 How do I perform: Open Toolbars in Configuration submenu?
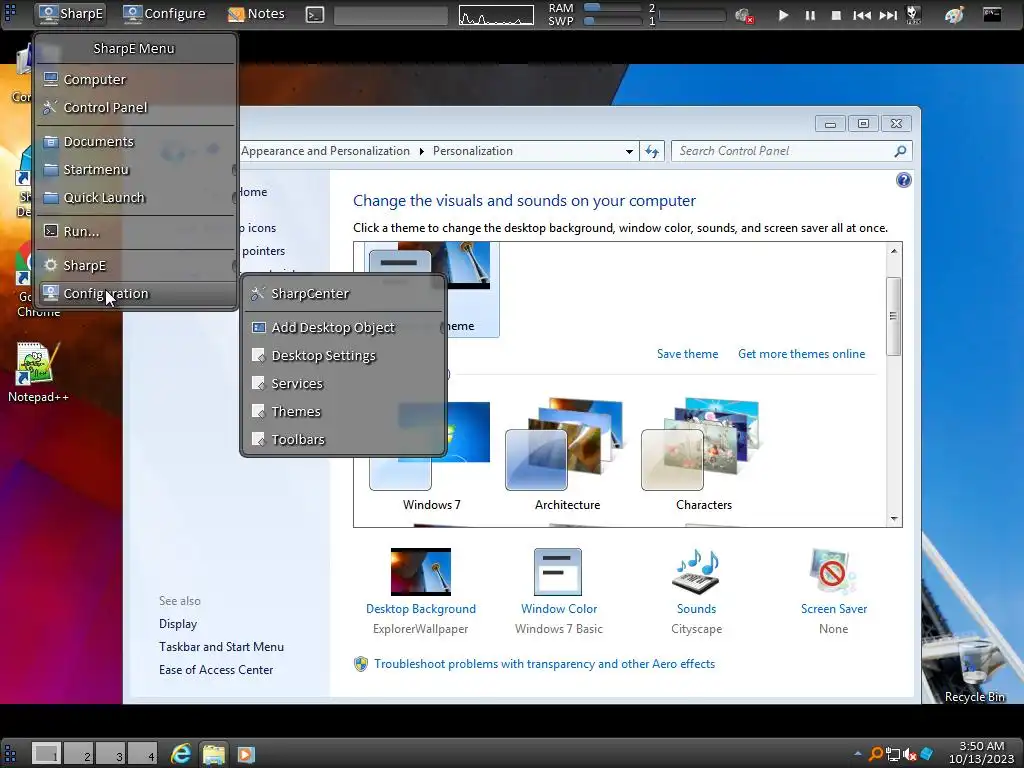pos(344,440)
